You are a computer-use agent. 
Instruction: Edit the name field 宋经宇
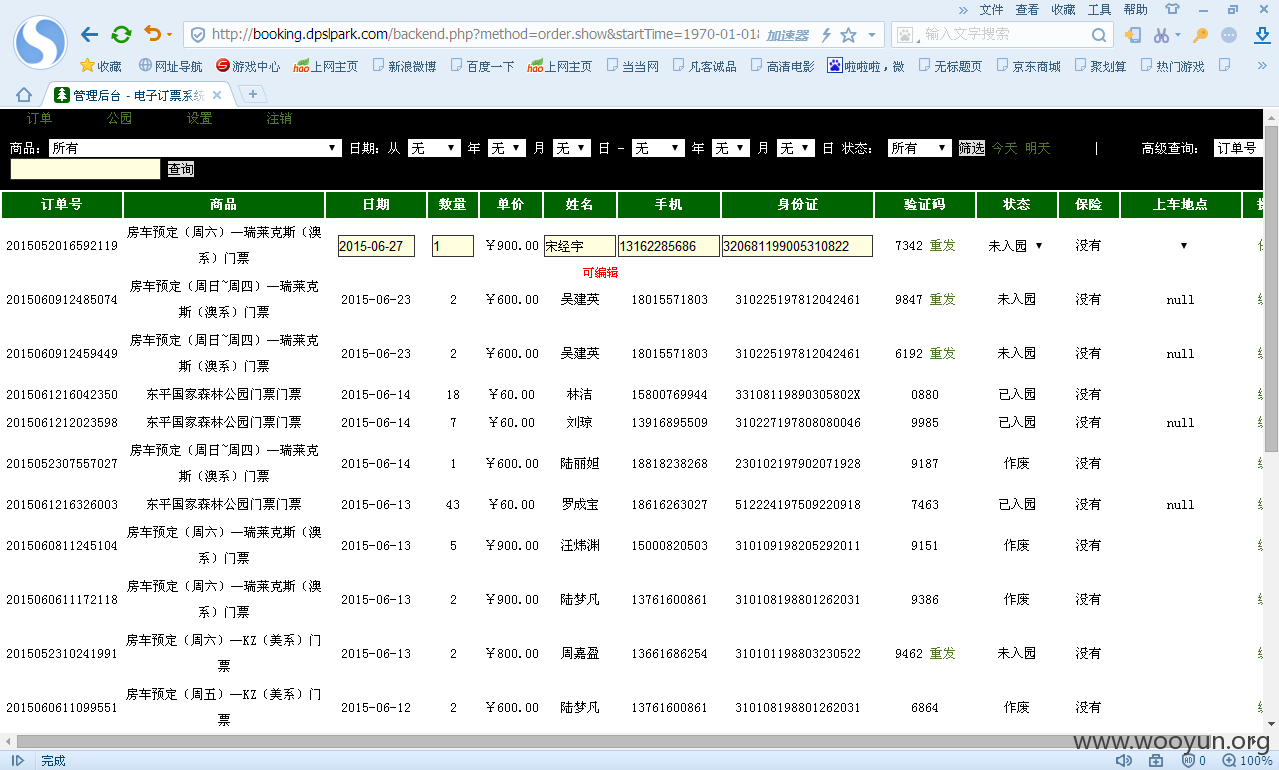580,246
